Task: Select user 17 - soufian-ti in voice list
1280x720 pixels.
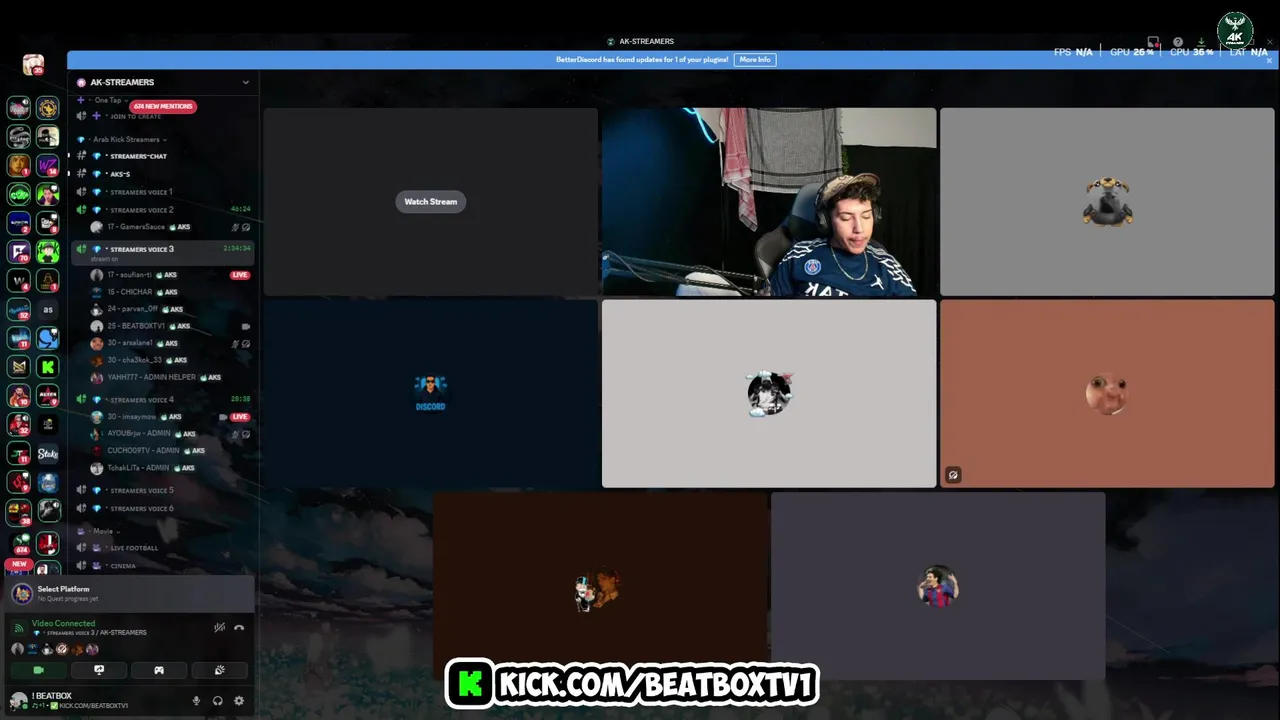Action: [170, 275]
